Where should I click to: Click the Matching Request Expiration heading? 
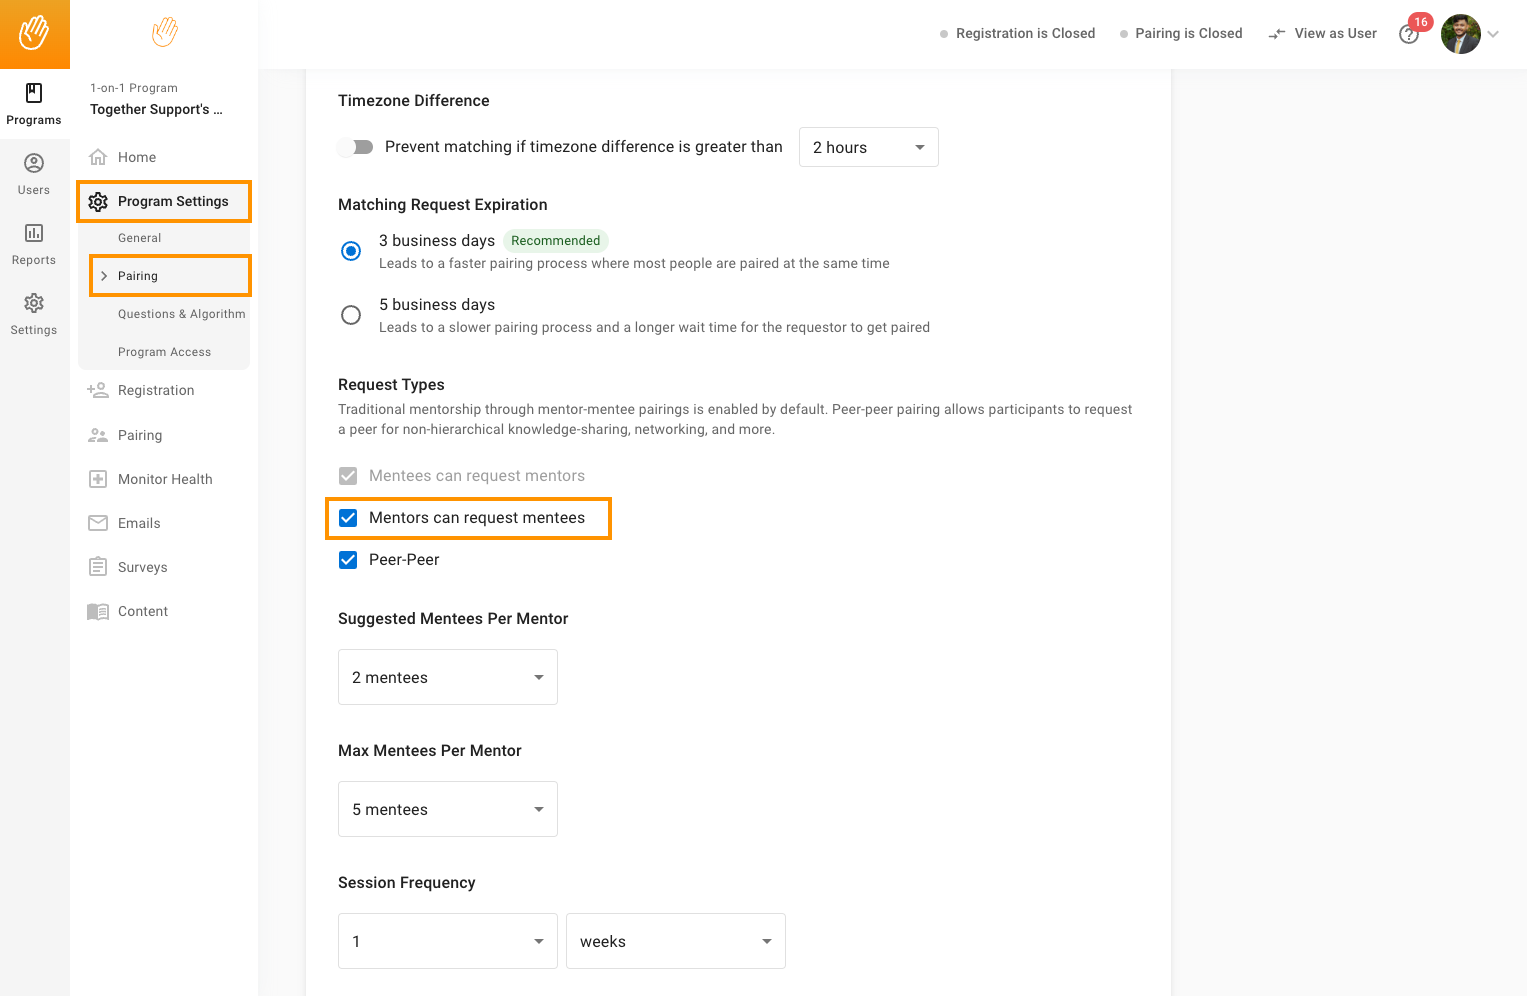pos(443,205)
